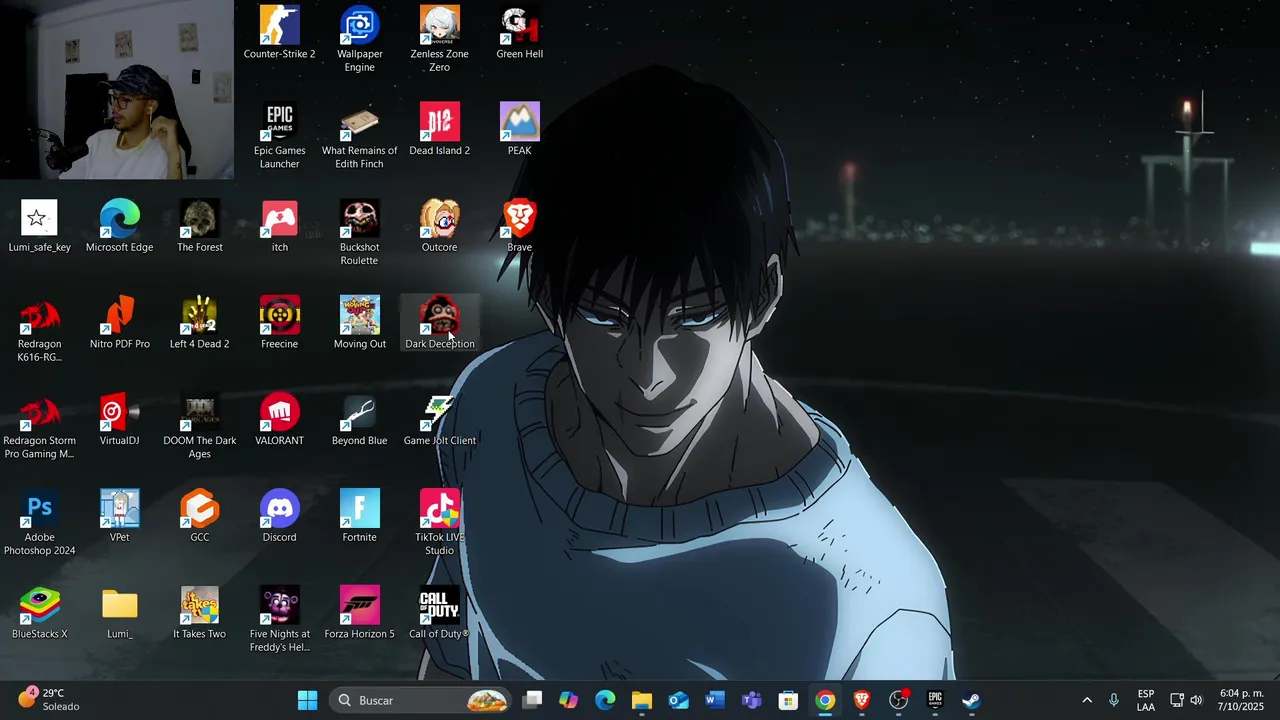Open the 29°C Soleado weather widget
This screenshot has height=720, width=1280.
48,699
